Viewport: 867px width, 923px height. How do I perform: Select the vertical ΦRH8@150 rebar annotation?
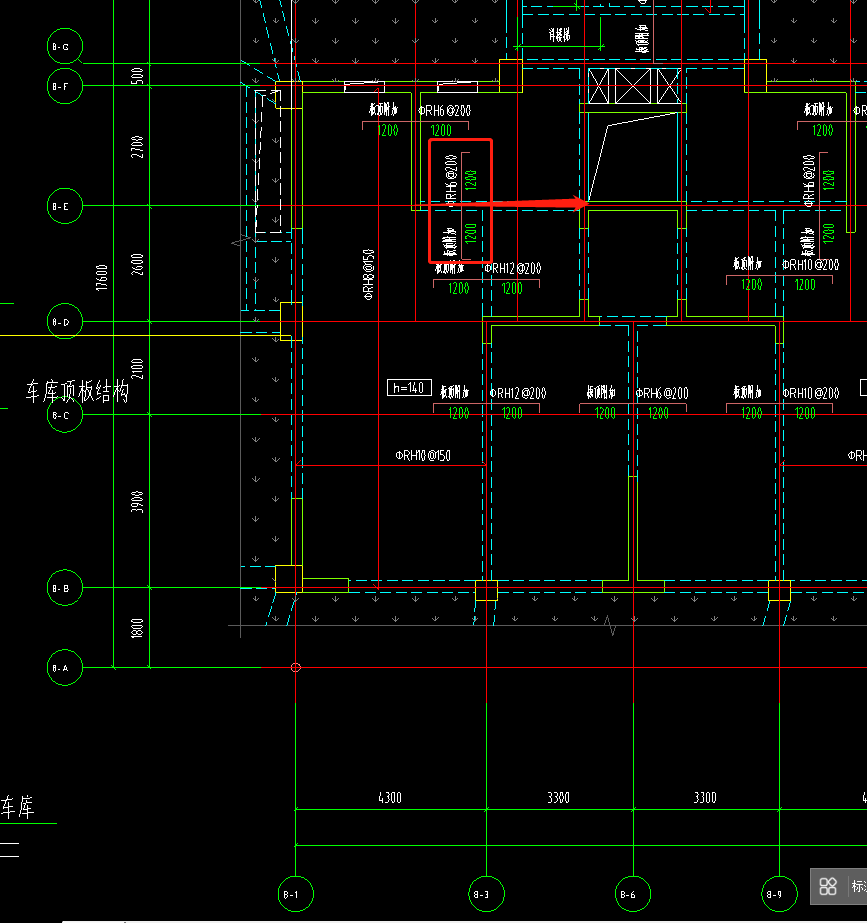coord(368,275)
